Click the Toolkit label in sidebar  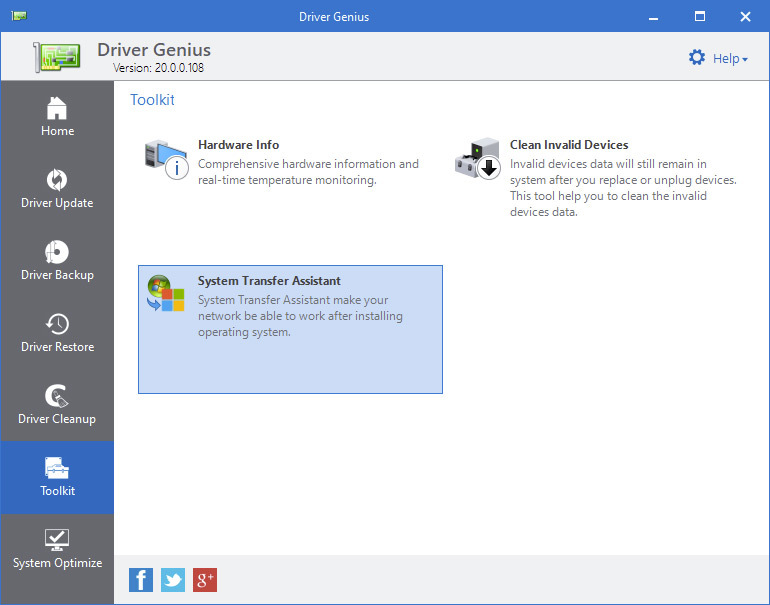[x=57, y=491]
